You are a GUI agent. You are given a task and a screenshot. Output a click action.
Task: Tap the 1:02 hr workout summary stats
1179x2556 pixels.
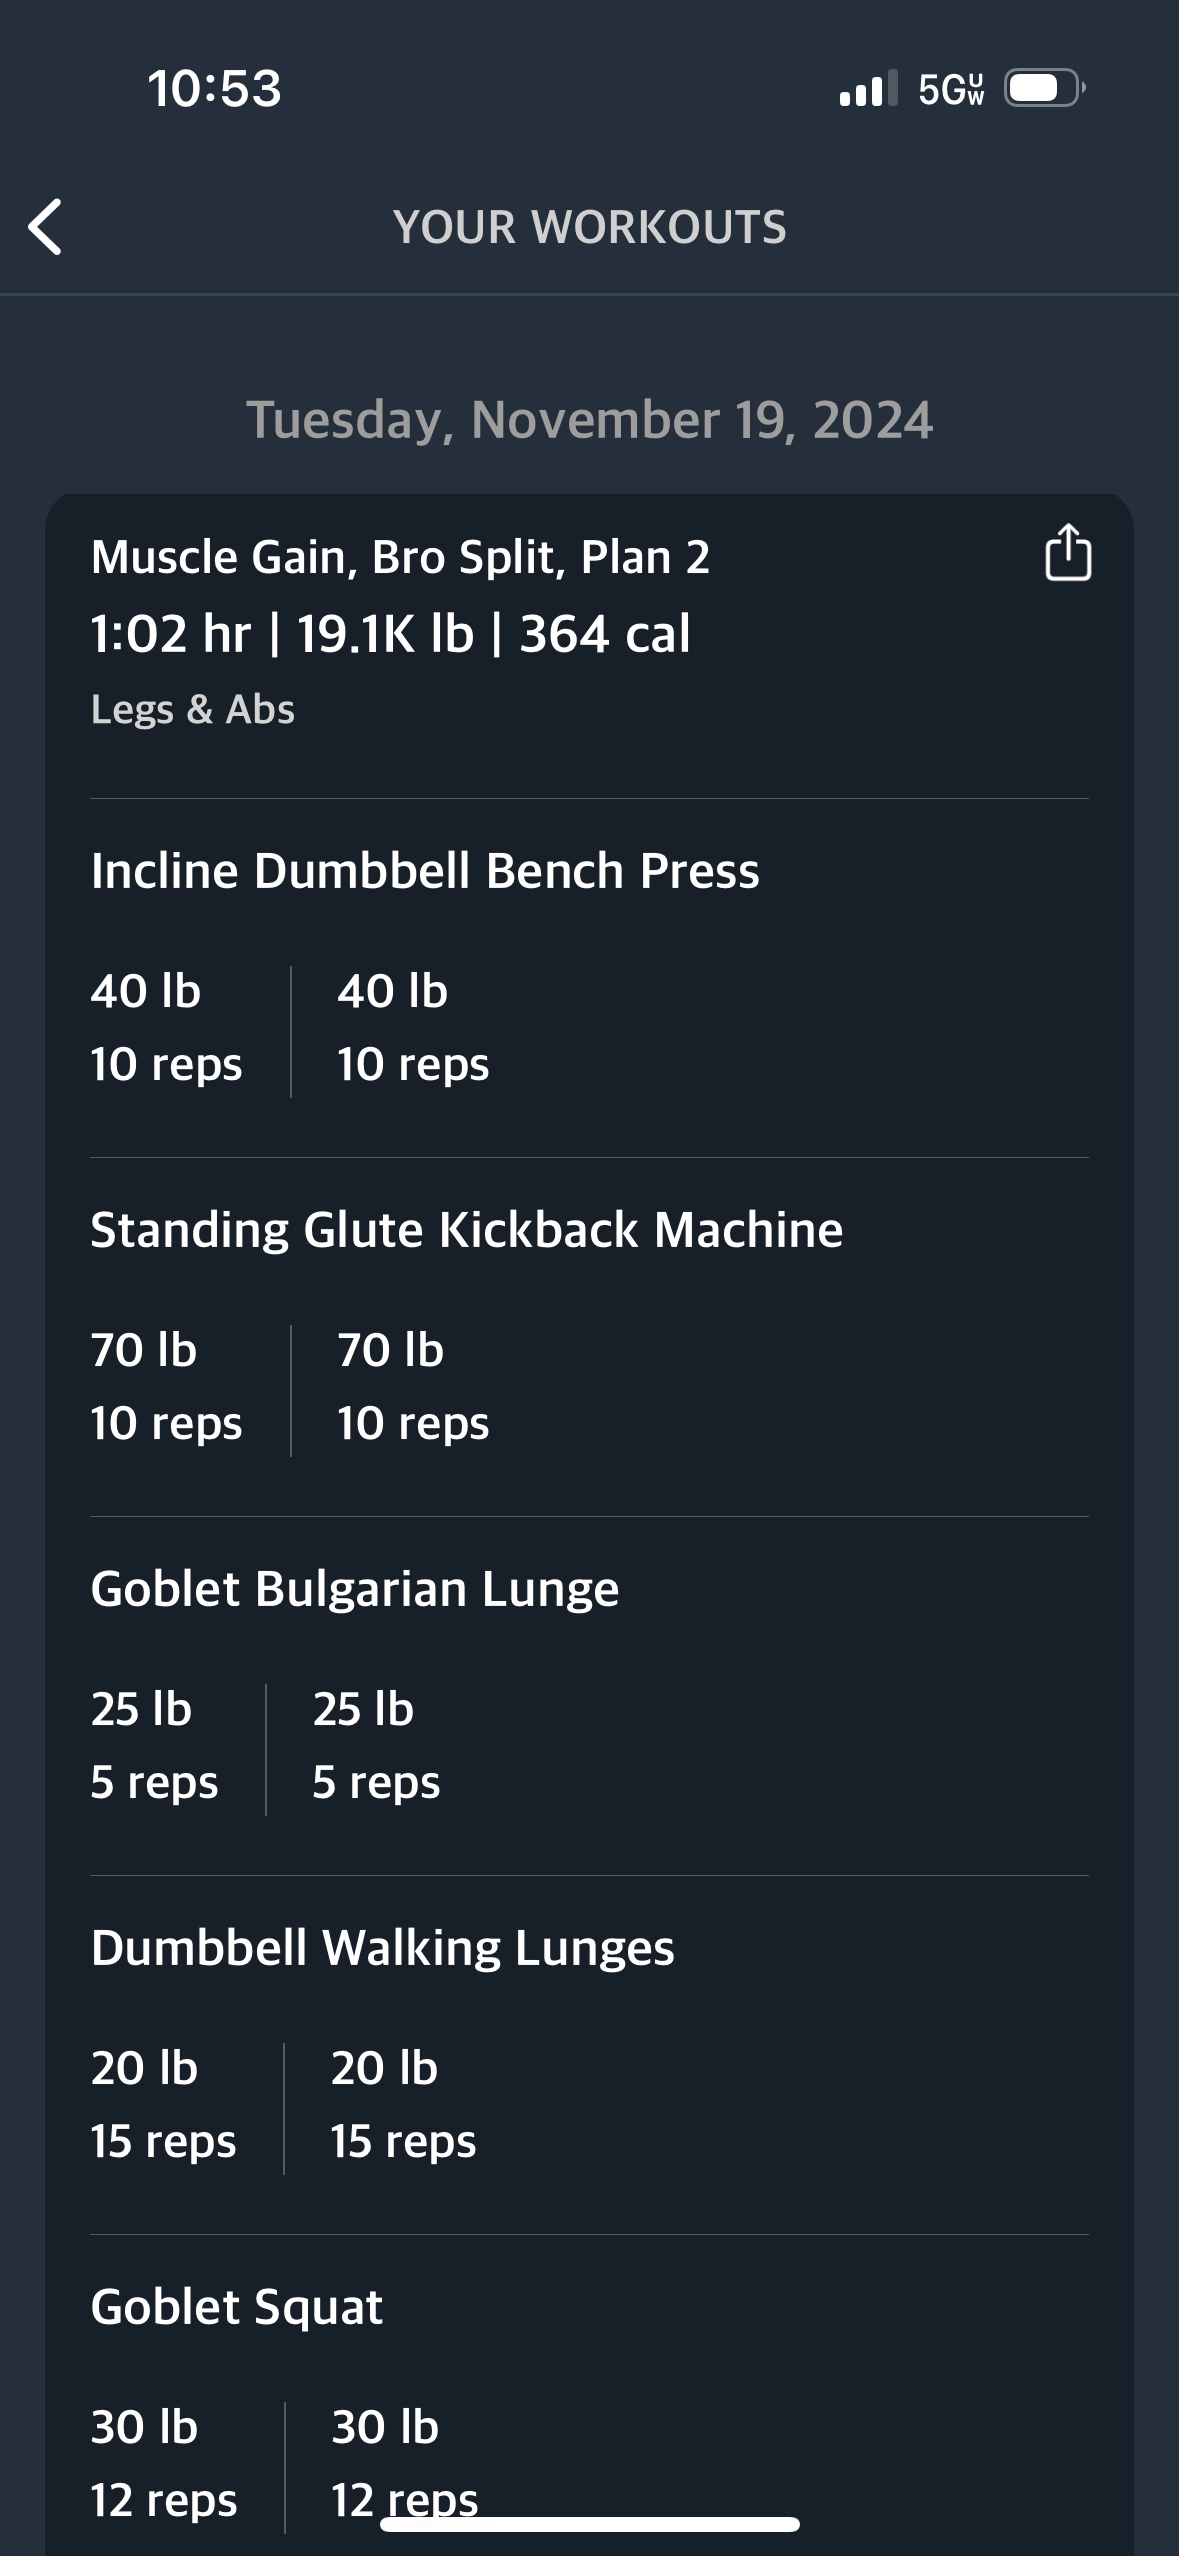(x=390, y=634)
